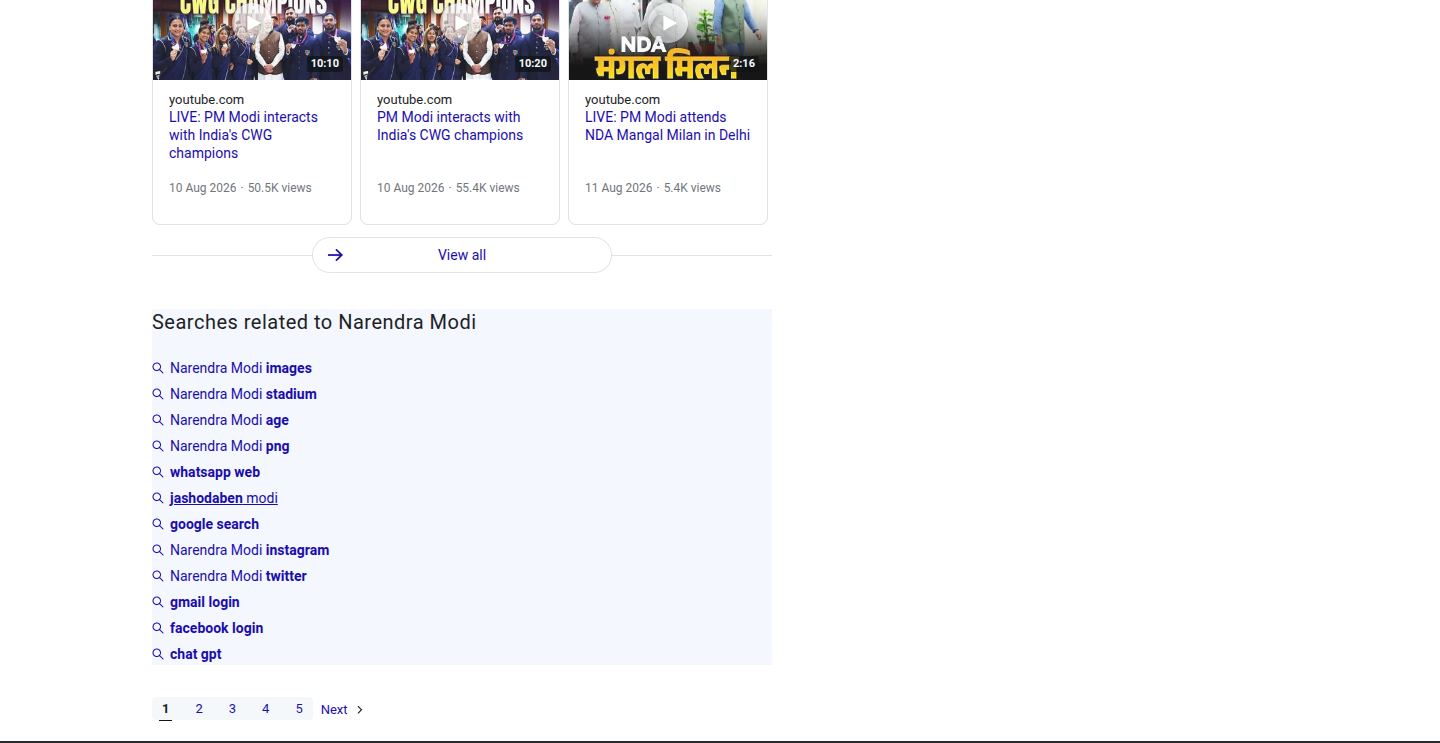Screen dimensions: 1440x743
Task: Click the chevron arrow after Next
Action: coord(360,710)
